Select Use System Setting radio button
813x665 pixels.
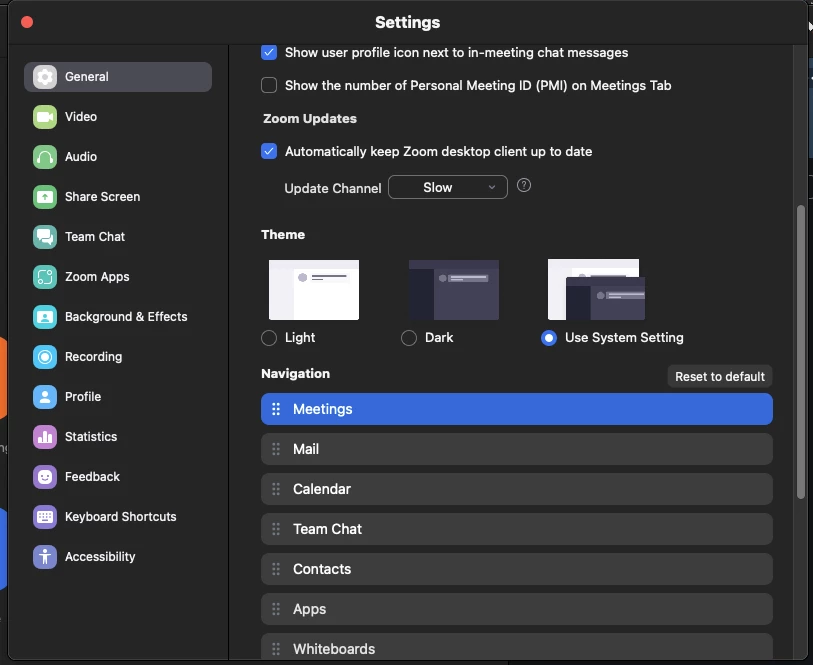click(549, 338)
